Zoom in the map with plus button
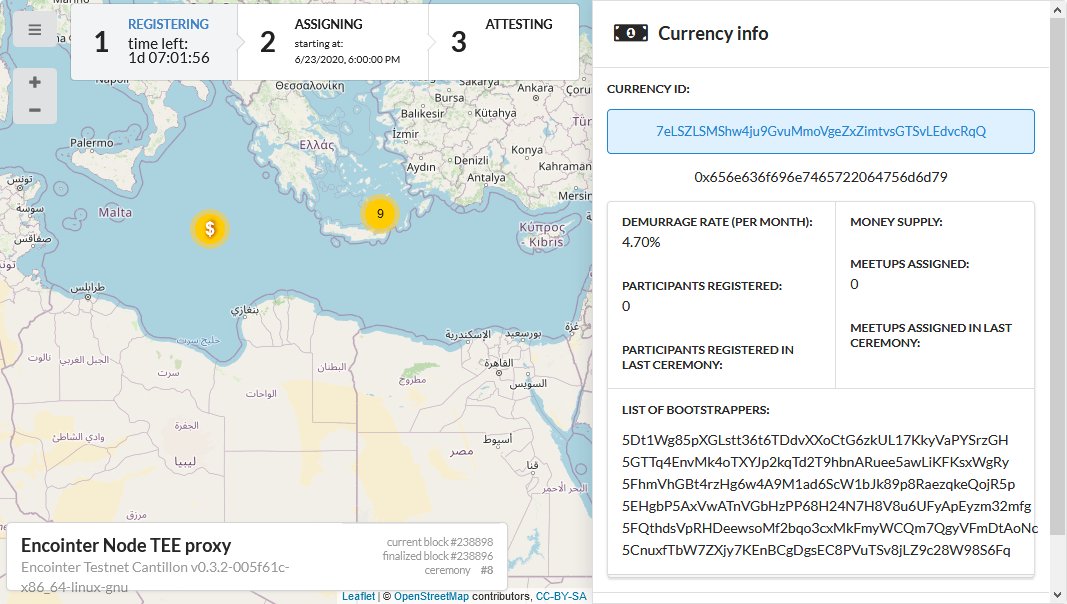Viewport: 1067px width, 604px height. [35, 82]
